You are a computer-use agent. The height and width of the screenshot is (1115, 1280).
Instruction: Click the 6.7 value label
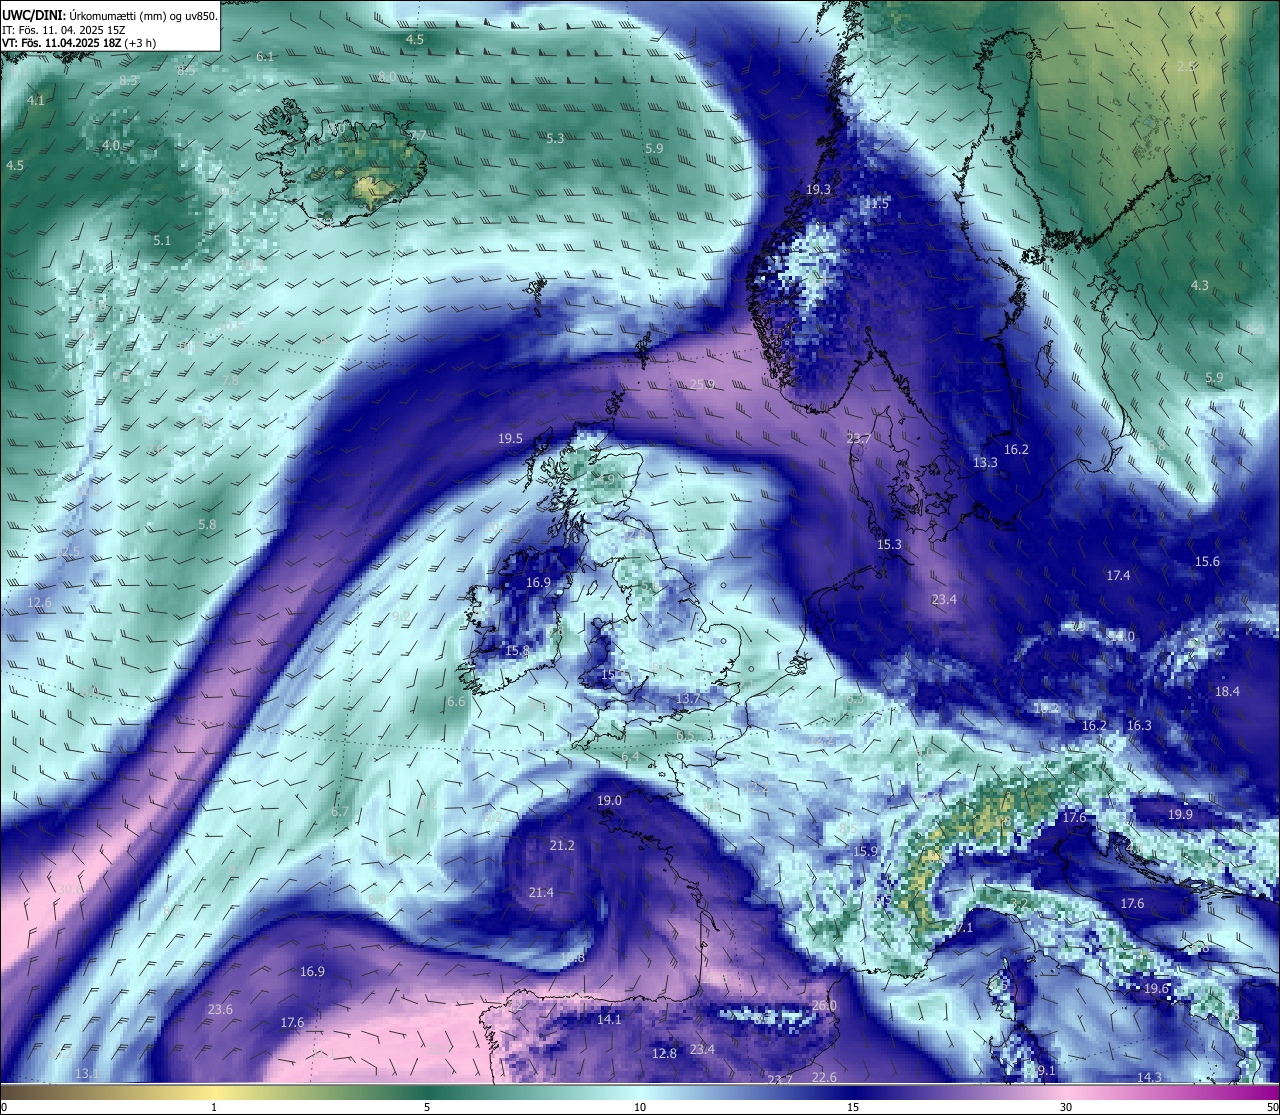pos(340,811)
